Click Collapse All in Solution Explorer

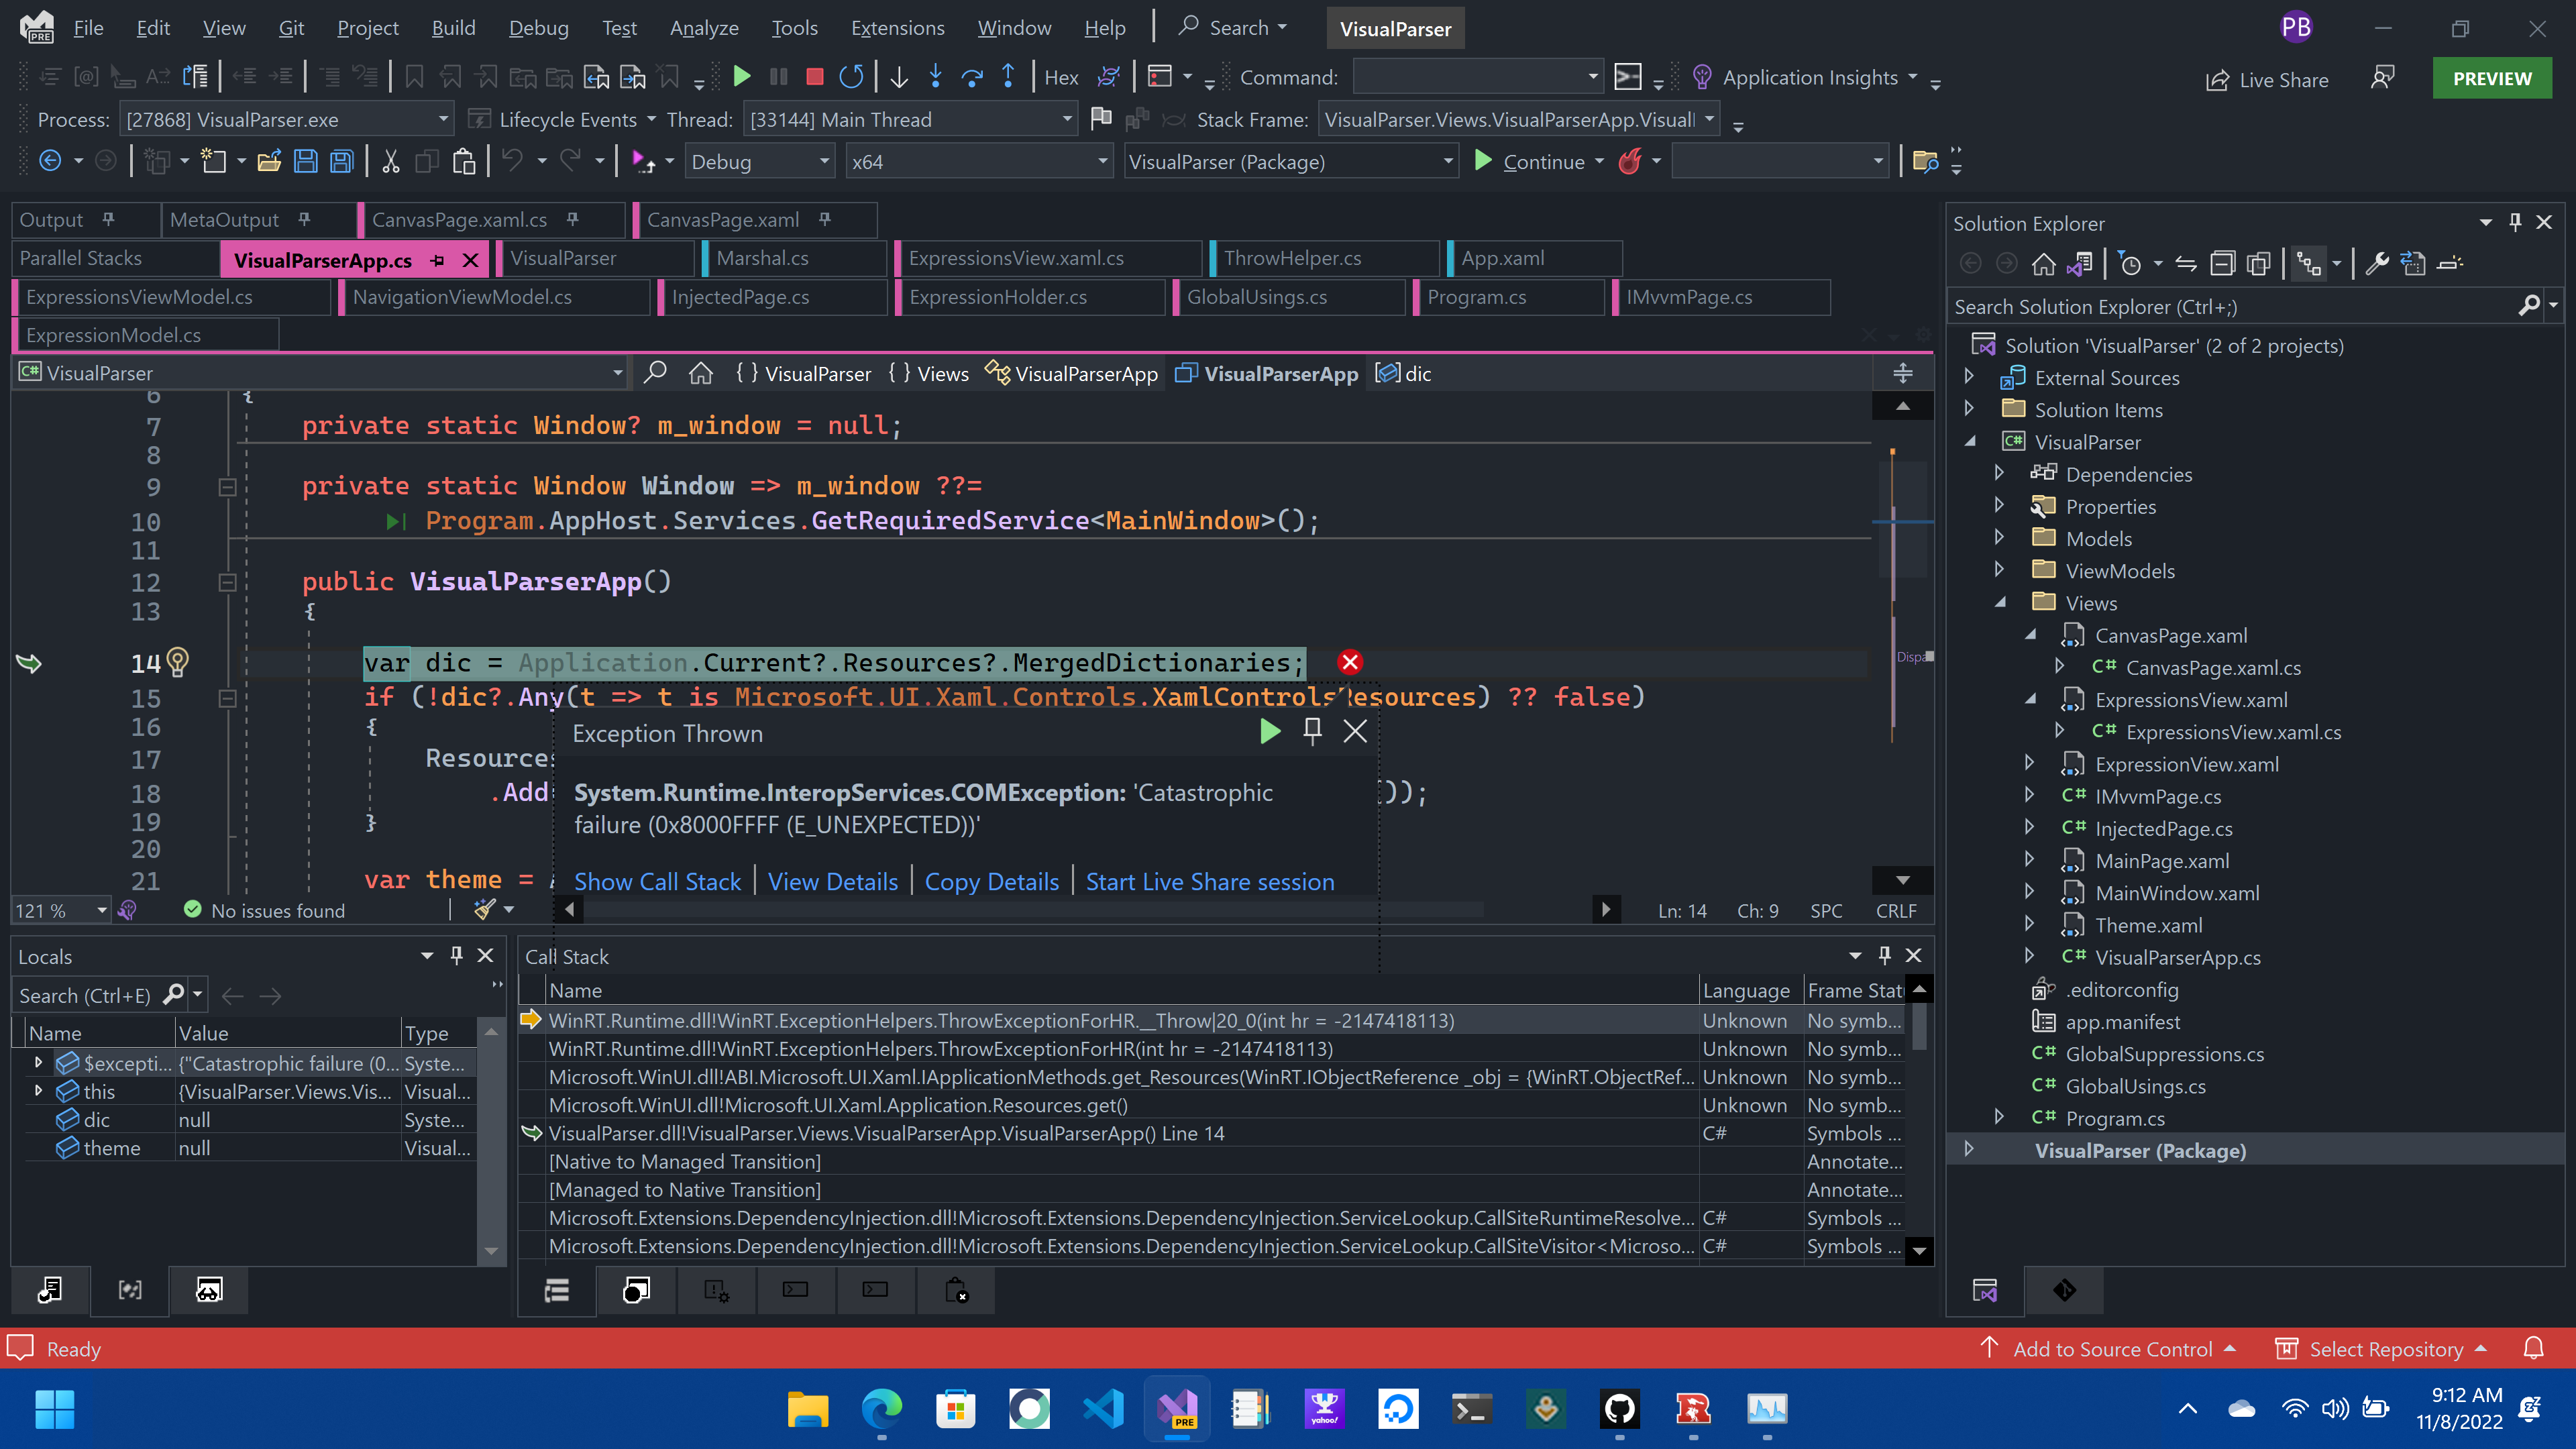pyautogui.click(x=2222, y=264)
